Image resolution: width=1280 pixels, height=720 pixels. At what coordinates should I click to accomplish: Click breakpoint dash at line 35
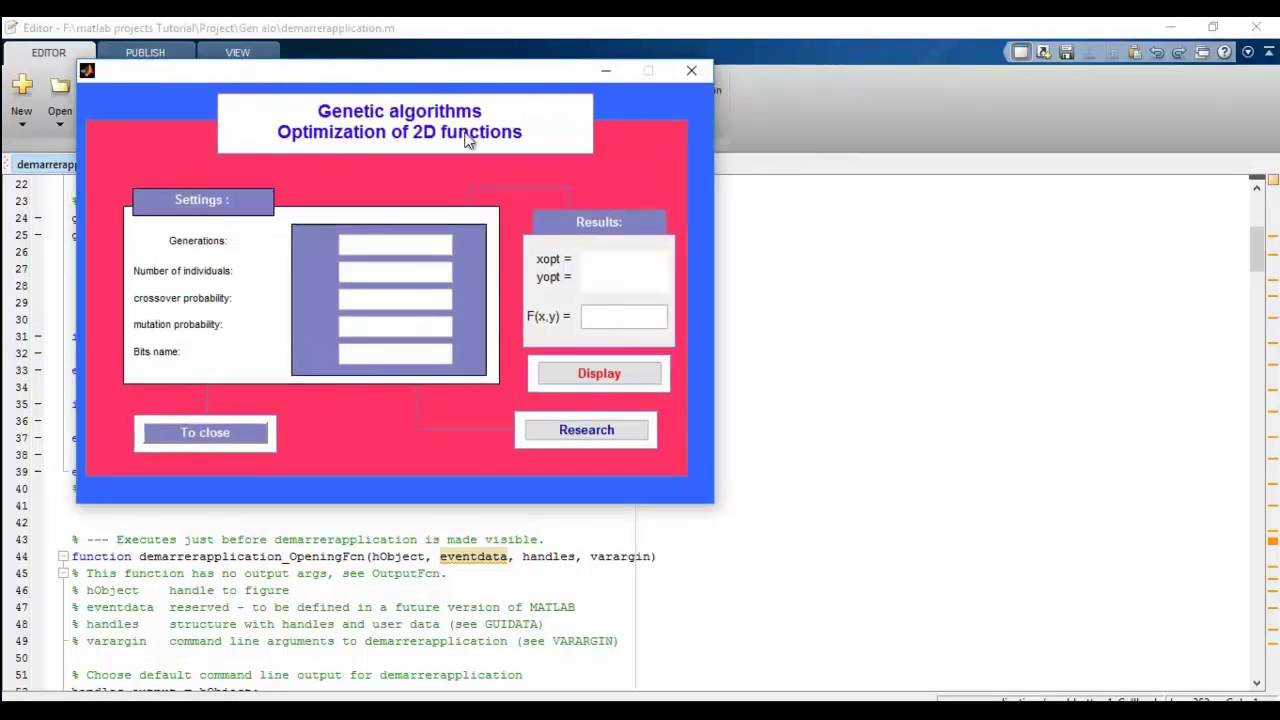coord(38,405)
